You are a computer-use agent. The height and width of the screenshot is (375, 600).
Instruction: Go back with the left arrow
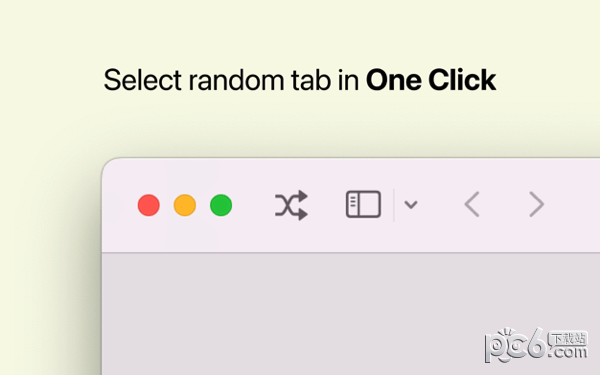click(x=472, y=205)
